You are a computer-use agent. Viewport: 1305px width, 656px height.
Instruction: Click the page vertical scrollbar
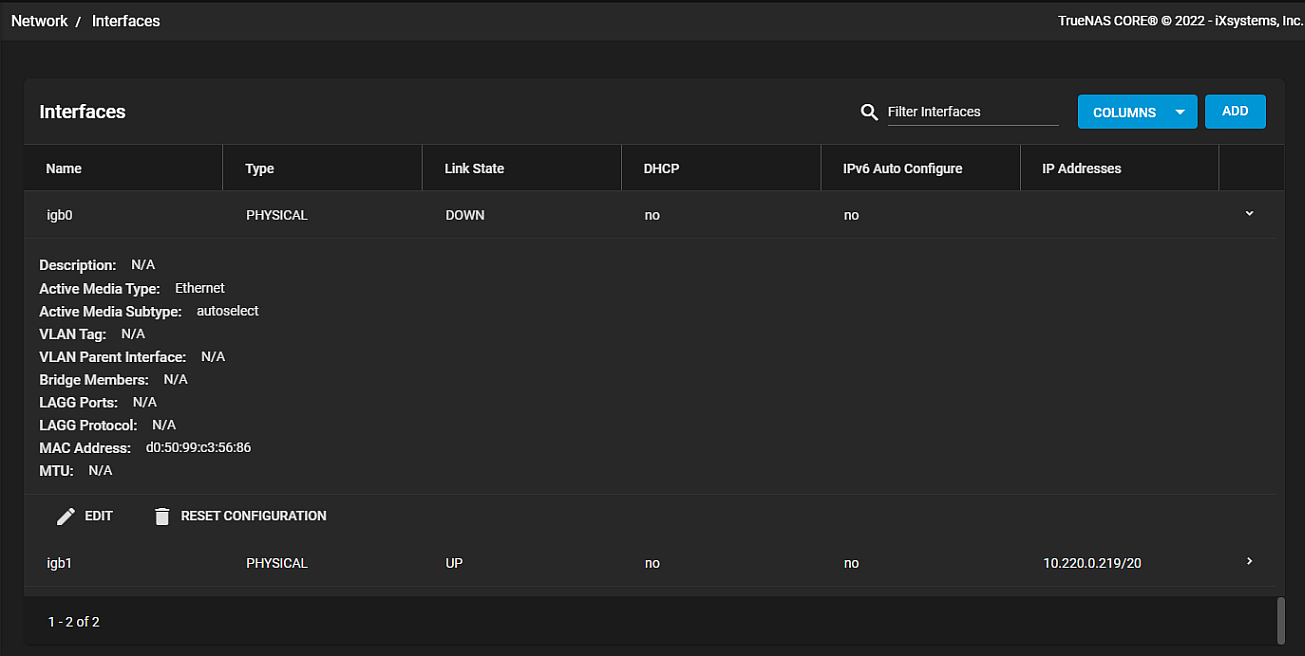(1280, 621)
